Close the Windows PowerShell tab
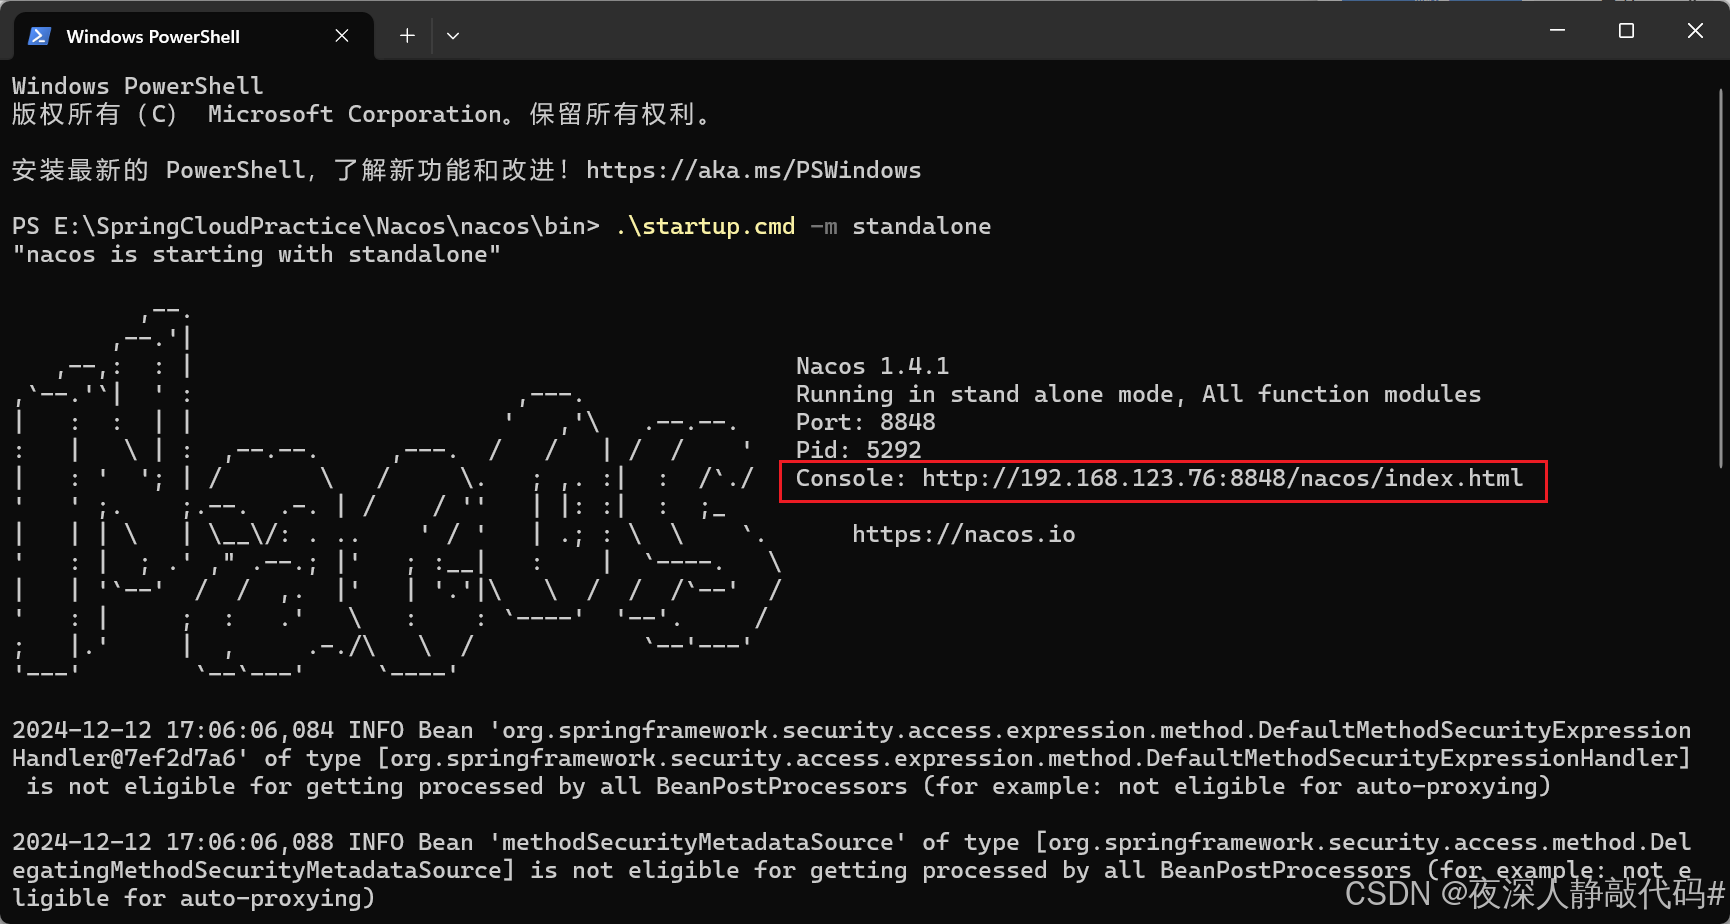Image resolution: width=1730 pixels, height=924 pixels. pos(341,35)
